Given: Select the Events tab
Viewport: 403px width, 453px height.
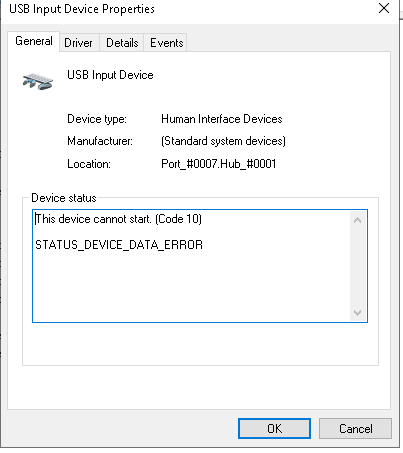Looking at the screenshot, I should click(x=166, y=43).
